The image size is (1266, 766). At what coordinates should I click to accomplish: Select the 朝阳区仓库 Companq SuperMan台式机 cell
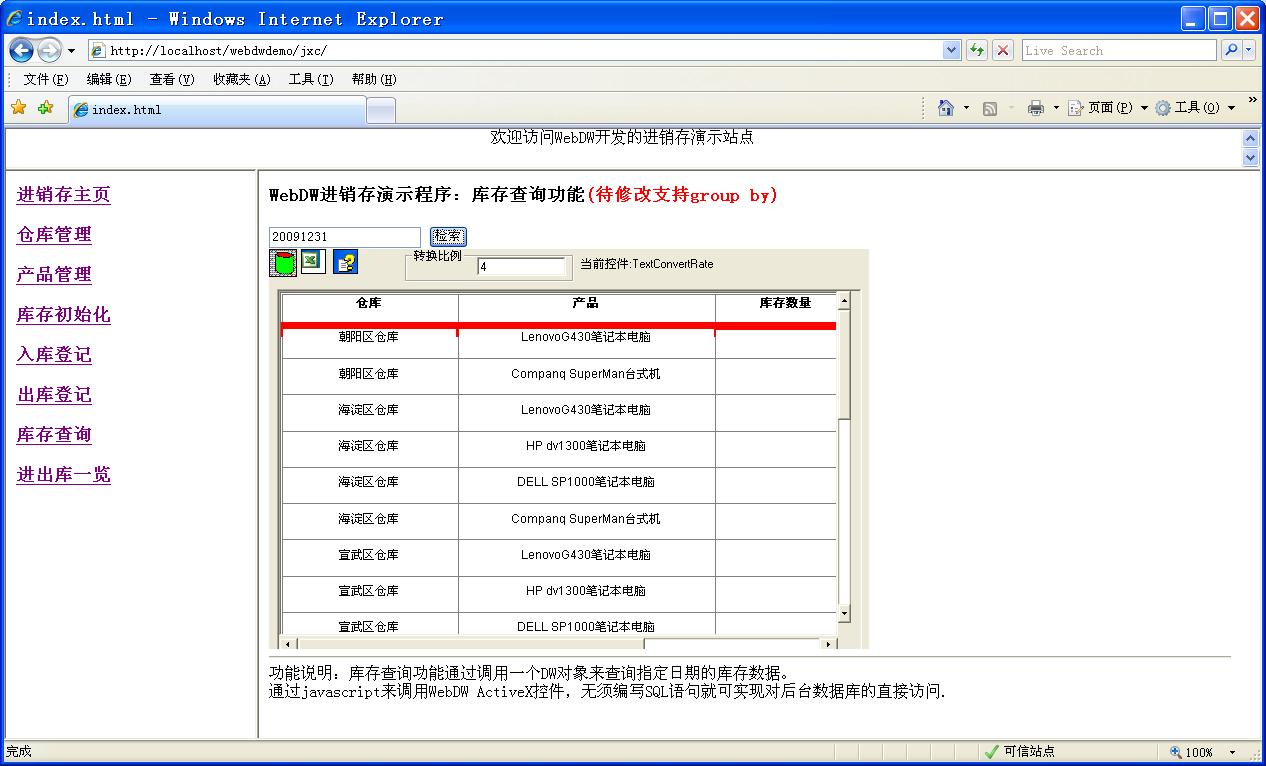pyautogui.click(x=586, y=374)
